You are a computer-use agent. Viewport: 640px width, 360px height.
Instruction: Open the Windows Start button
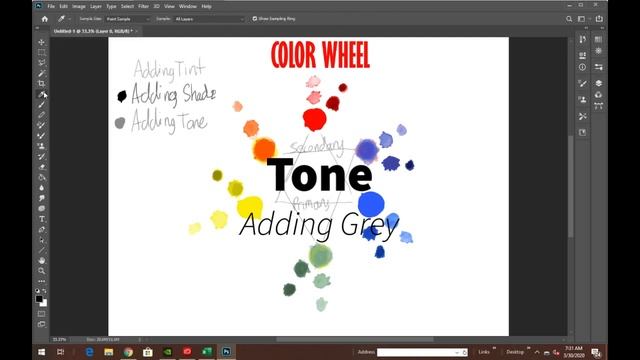pyautogui.click(x=42, y=352)
